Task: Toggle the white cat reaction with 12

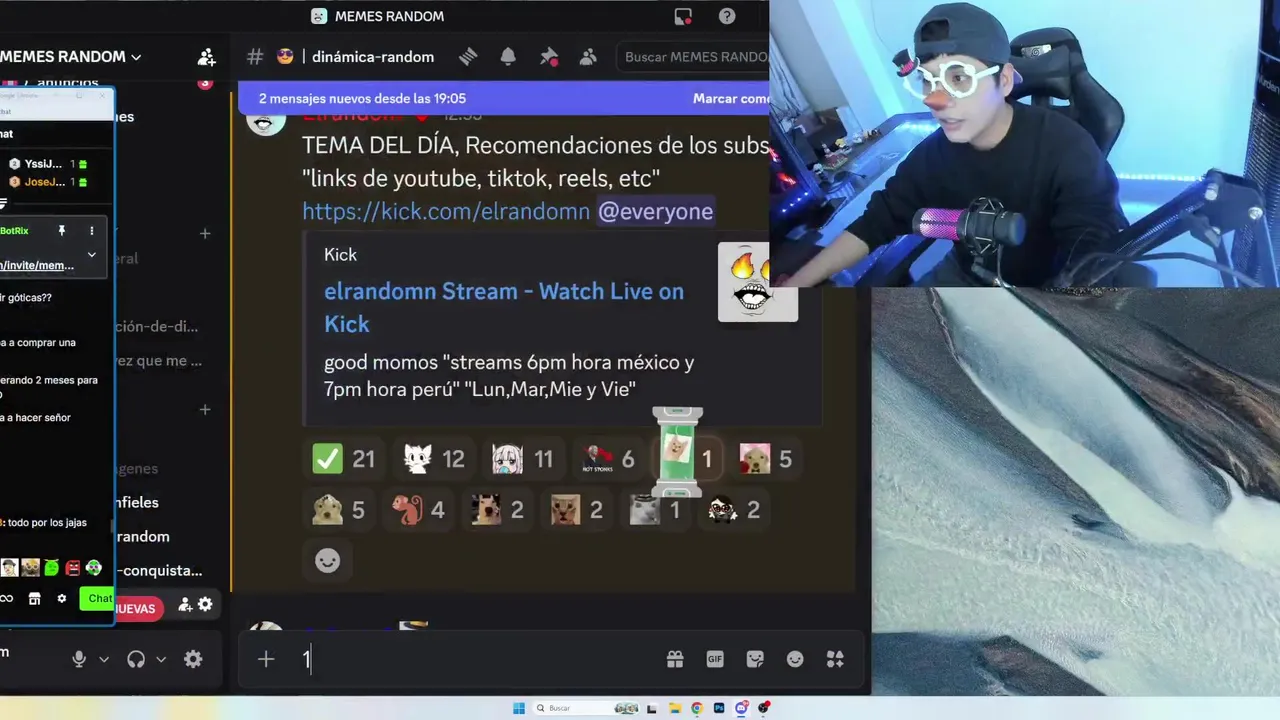Action: (433, 459)
